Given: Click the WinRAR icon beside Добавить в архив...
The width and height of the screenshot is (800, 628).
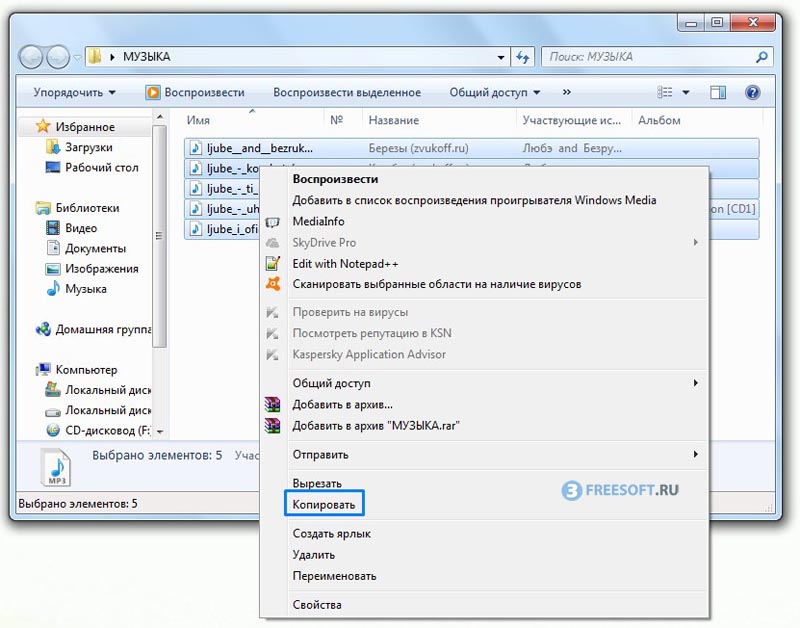Looking at the screenshot, I should point(273,405).
